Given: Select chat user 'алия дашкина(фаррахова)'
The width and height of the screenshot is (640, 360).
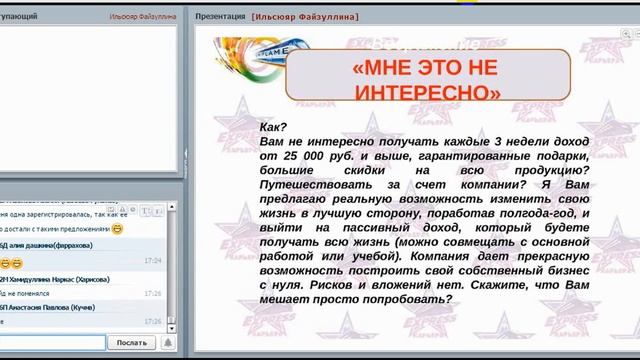Looking at the screenshot, I should [x=51, y=245].
